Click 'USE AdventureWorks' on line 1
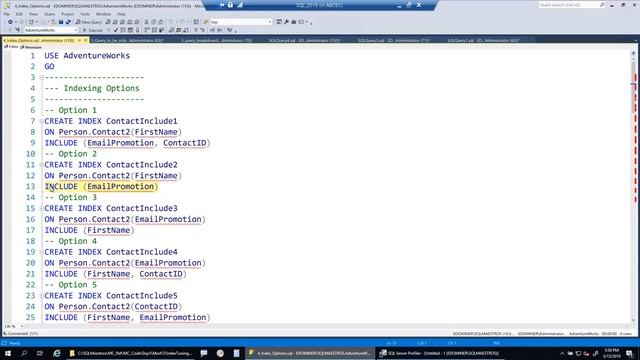 (x=87, y=56)
